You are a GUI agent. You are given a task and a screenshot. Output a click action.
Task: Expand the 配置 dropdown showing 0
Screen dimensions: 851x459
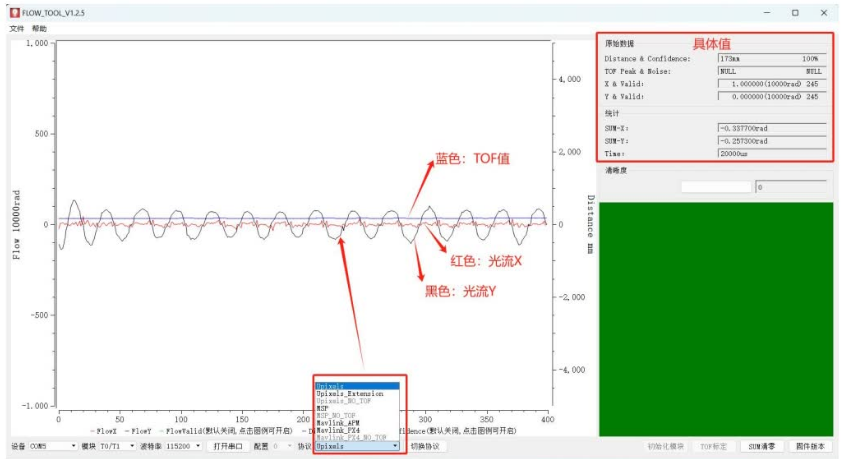click(x=282, y=446)
